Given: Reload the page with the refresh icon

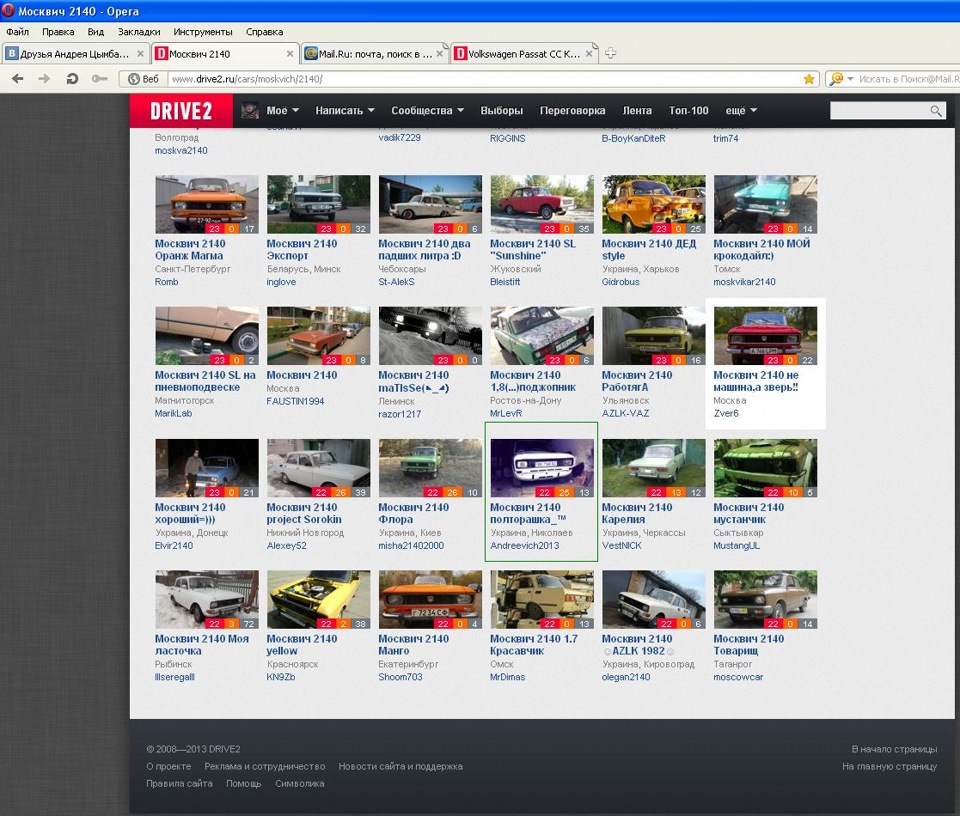Looking at the screenshot, I should 72,78.
